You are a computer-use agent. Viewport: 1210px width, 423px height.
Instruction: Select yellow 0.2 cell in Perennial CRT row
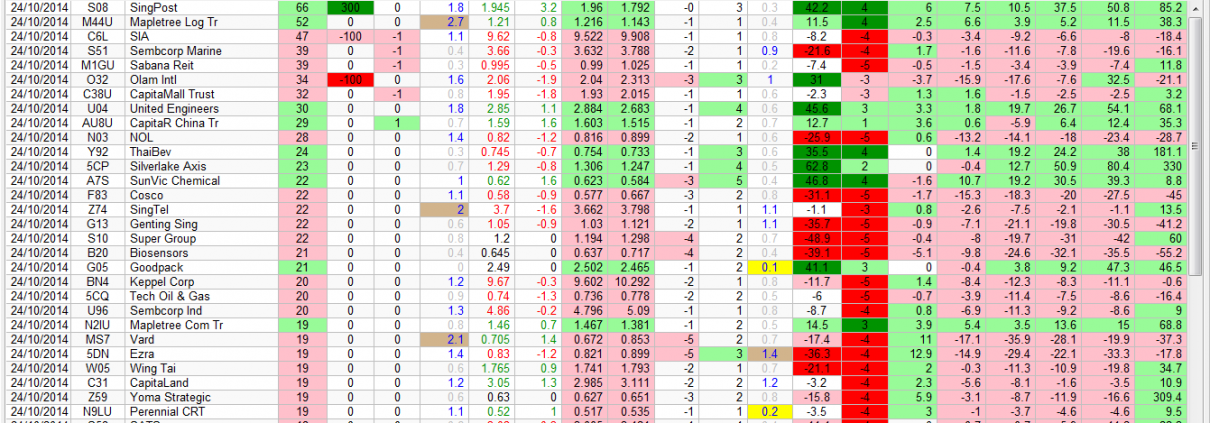[768, 411]
